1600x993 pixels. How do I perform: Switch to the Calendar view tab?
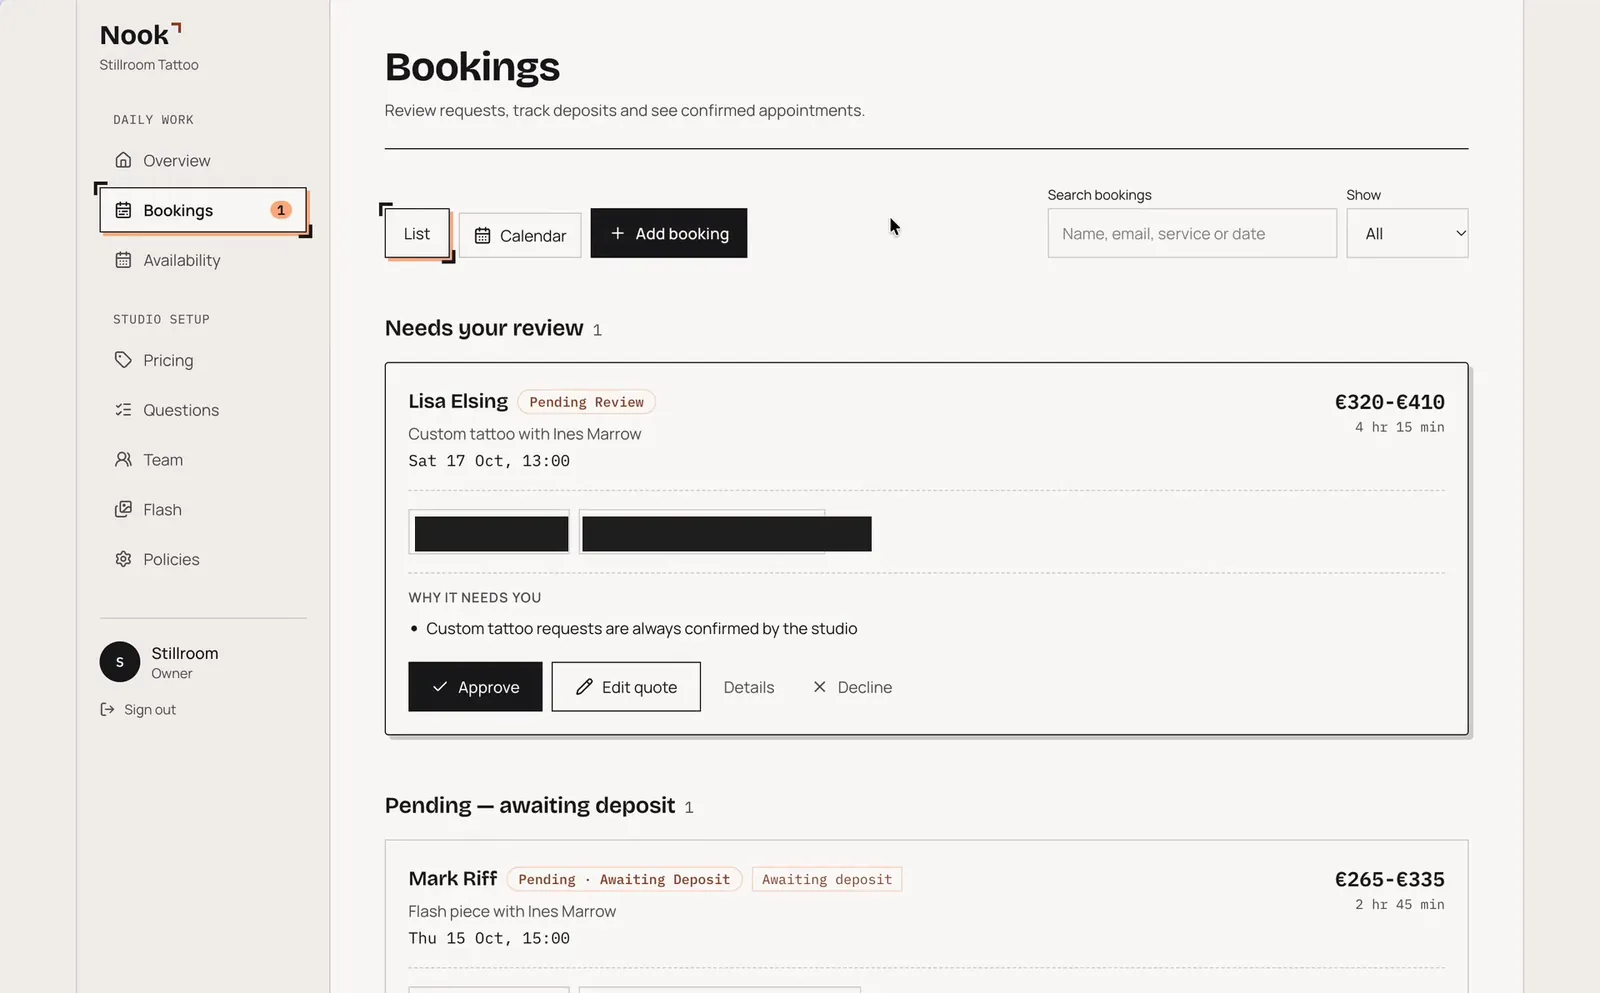tap(520, 235)
